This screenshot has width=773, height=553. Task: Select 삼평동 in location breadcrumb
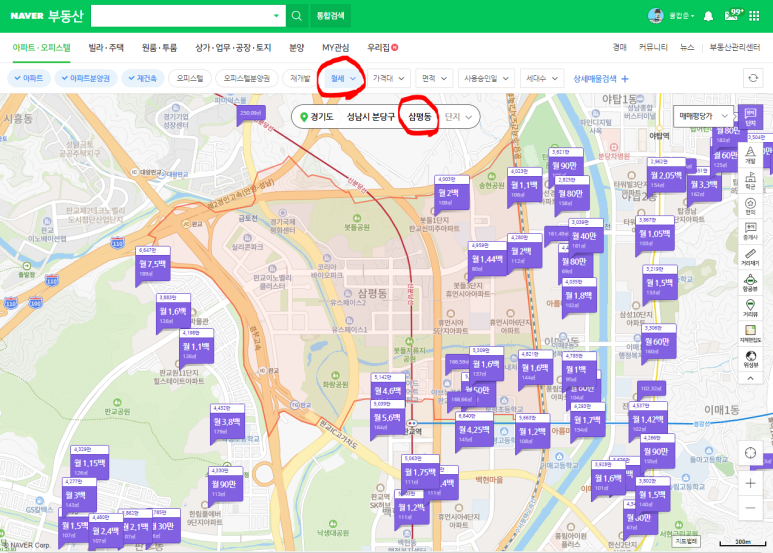(x=420, y=117)
